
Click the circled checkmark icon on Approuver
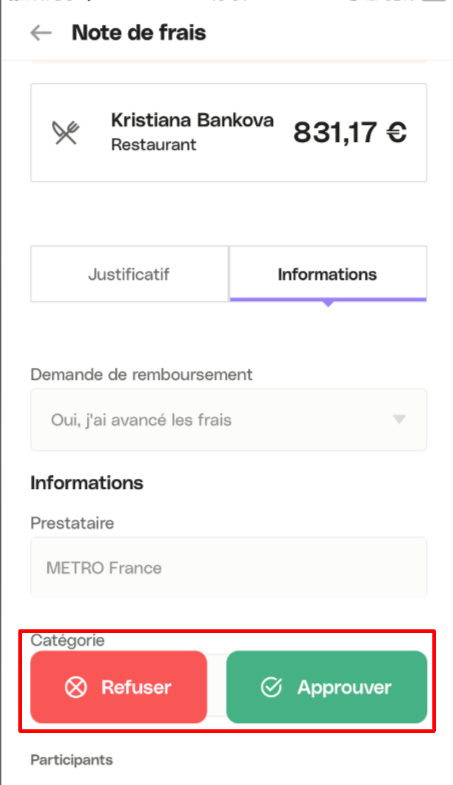[272, 687]
